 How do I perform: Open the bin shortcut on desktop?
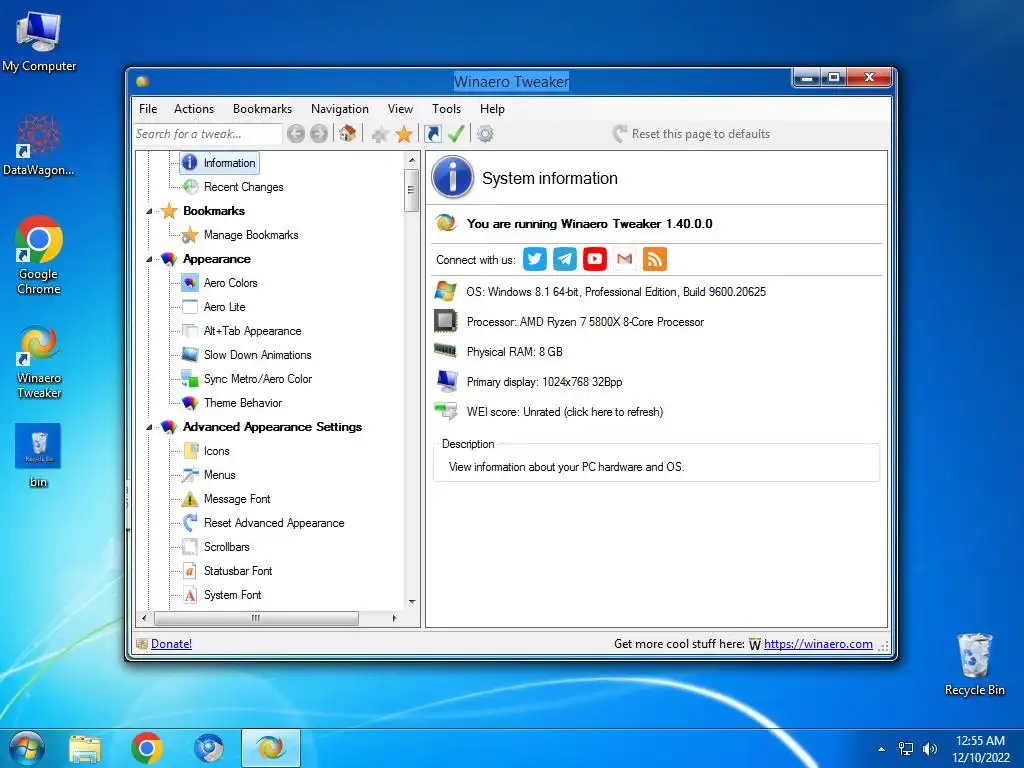[39, 455]
